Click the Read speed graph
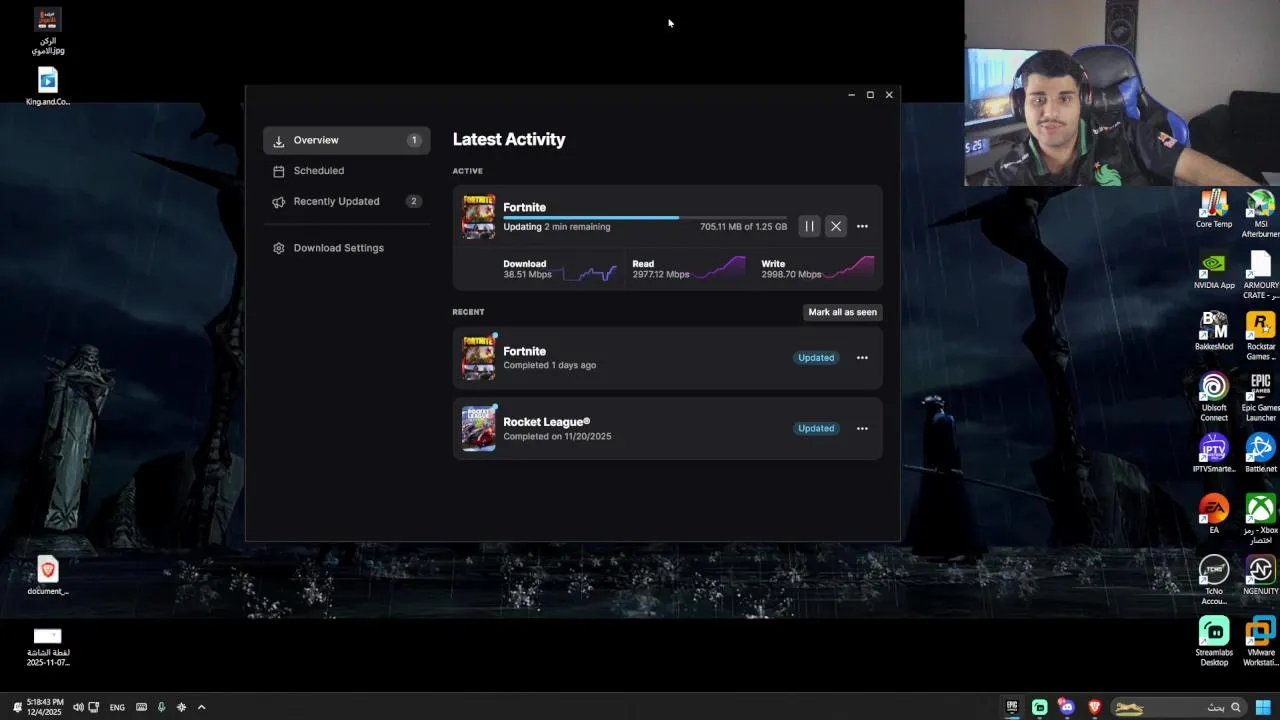Screen dimensions: 1280x720 (720, 269)
